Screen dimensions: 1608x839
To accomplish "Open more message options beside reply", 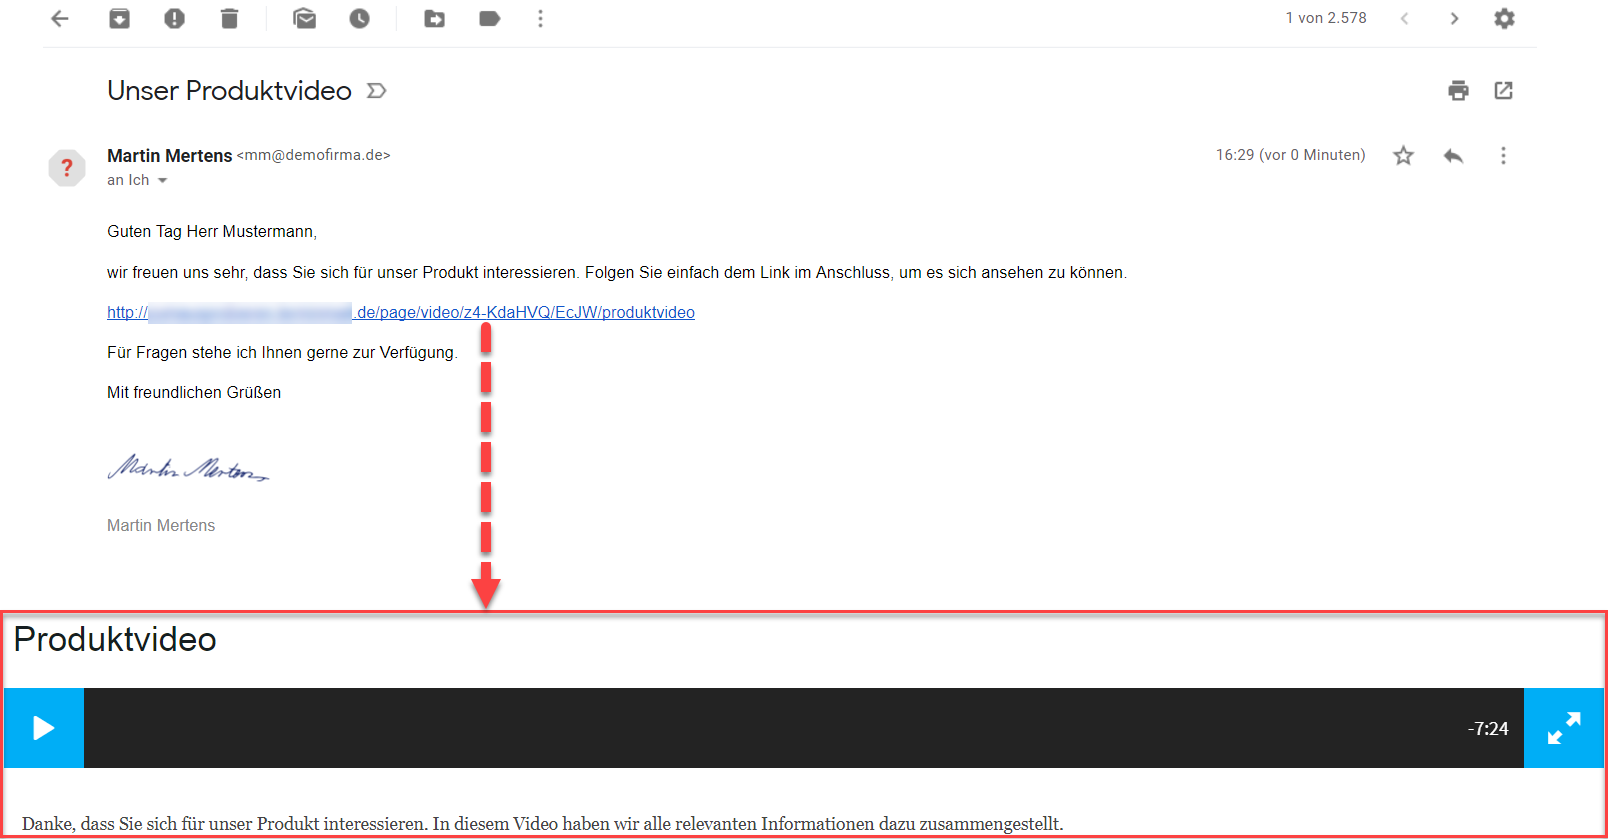I will [x=1503, y=155].
